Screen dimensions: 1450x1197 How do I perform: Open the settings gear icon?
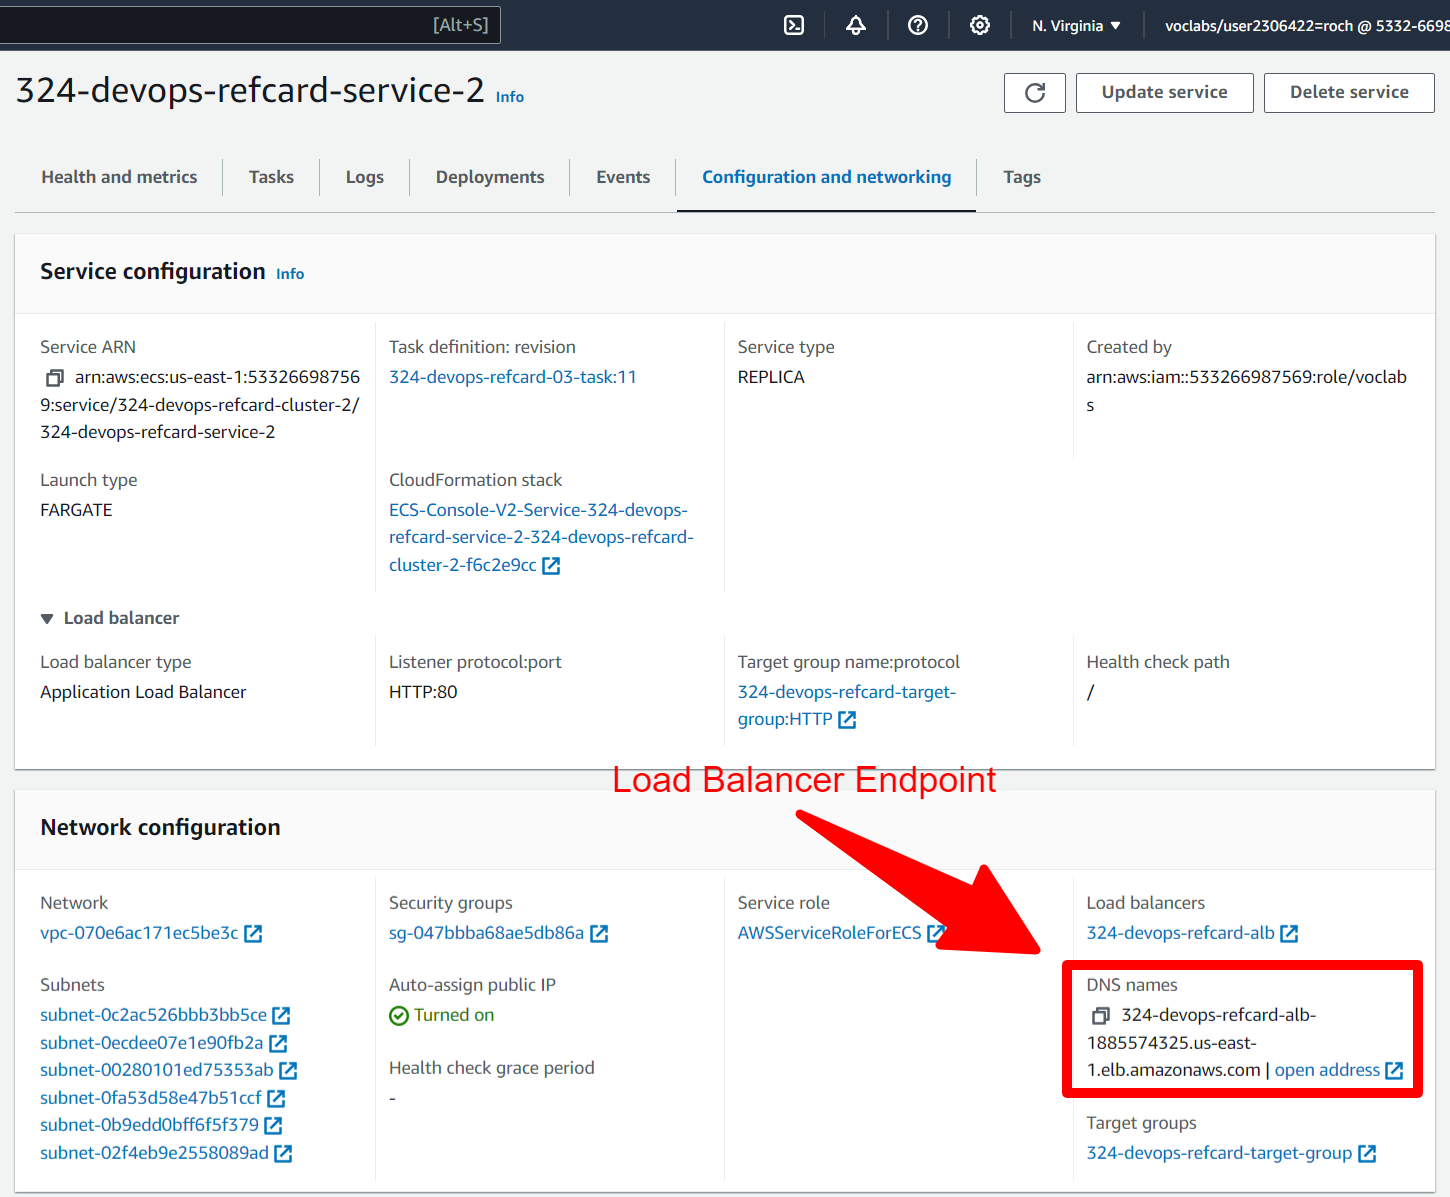click(x=980, y=25)
